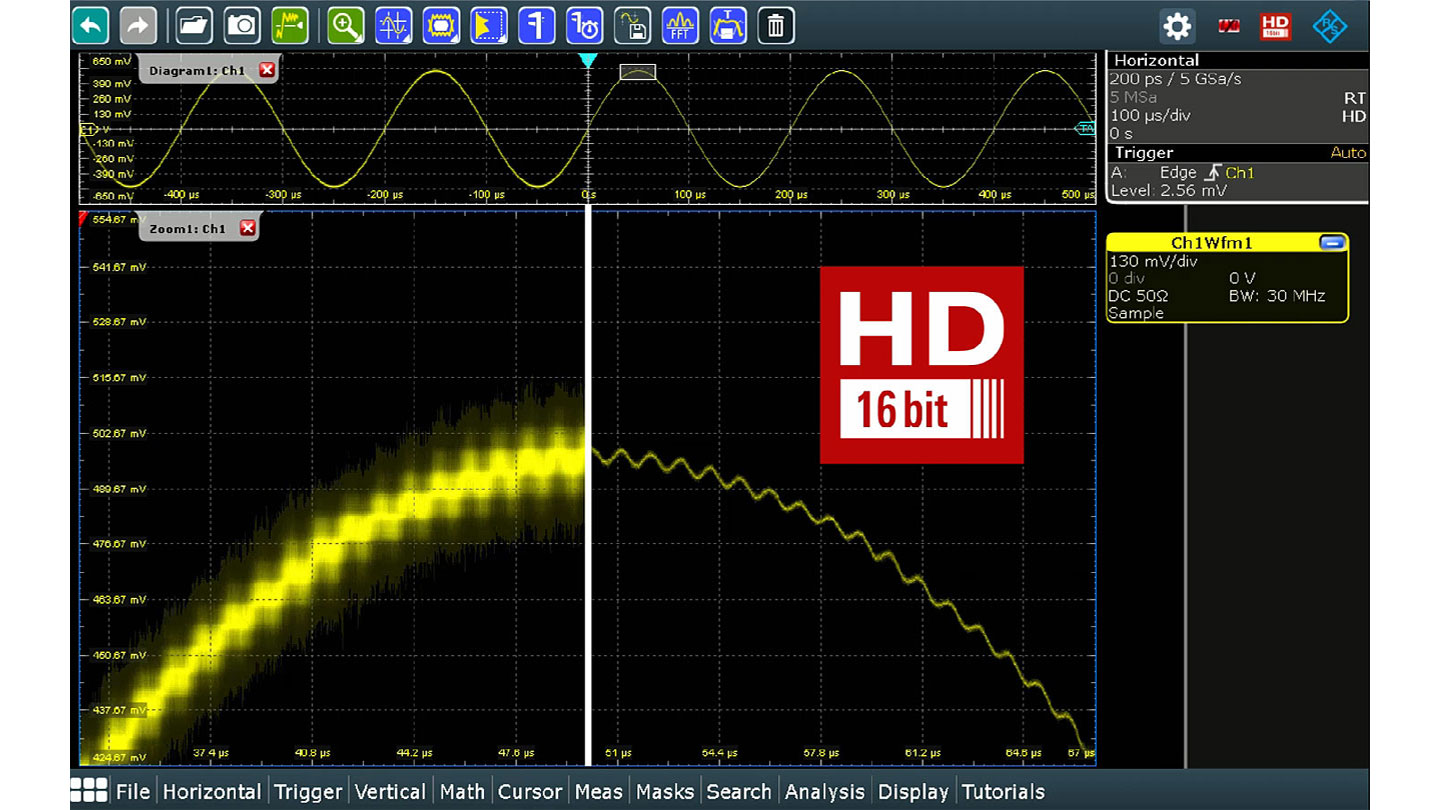Viewport: 1440px width, 810px height.
Task: Click the cyan trigger position marker
Action: pyautogui.click(x=588, y=61)
